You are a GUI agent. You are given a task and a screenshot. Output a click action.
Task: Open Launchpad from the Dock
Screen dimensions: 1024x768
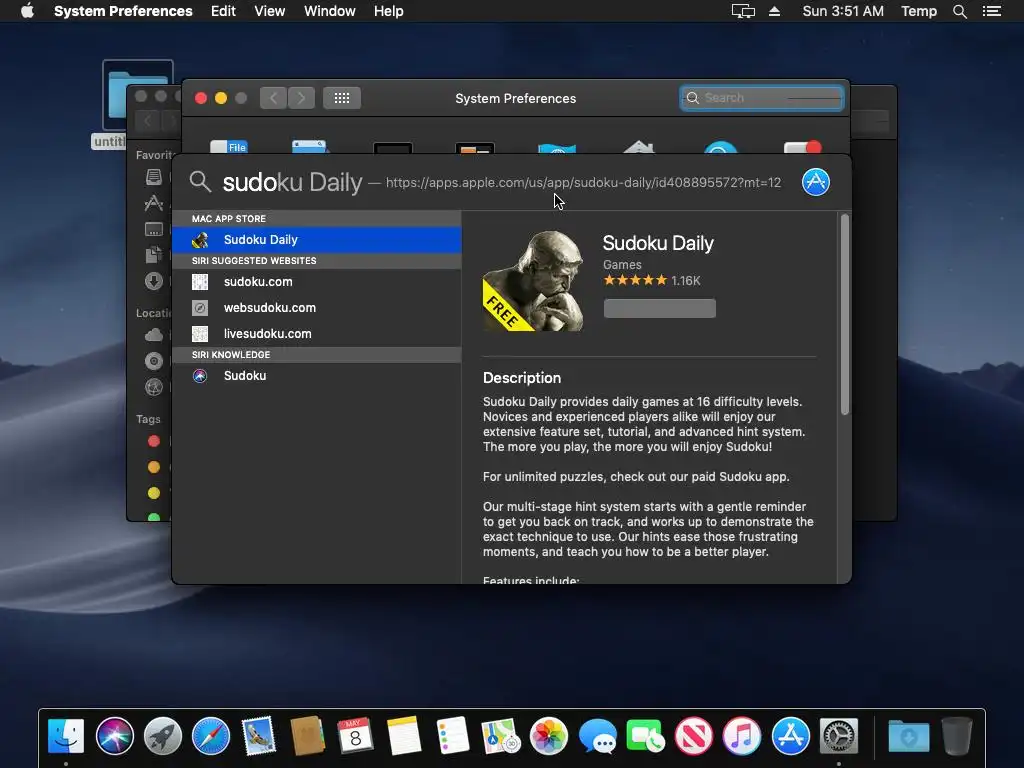(163, 735)
